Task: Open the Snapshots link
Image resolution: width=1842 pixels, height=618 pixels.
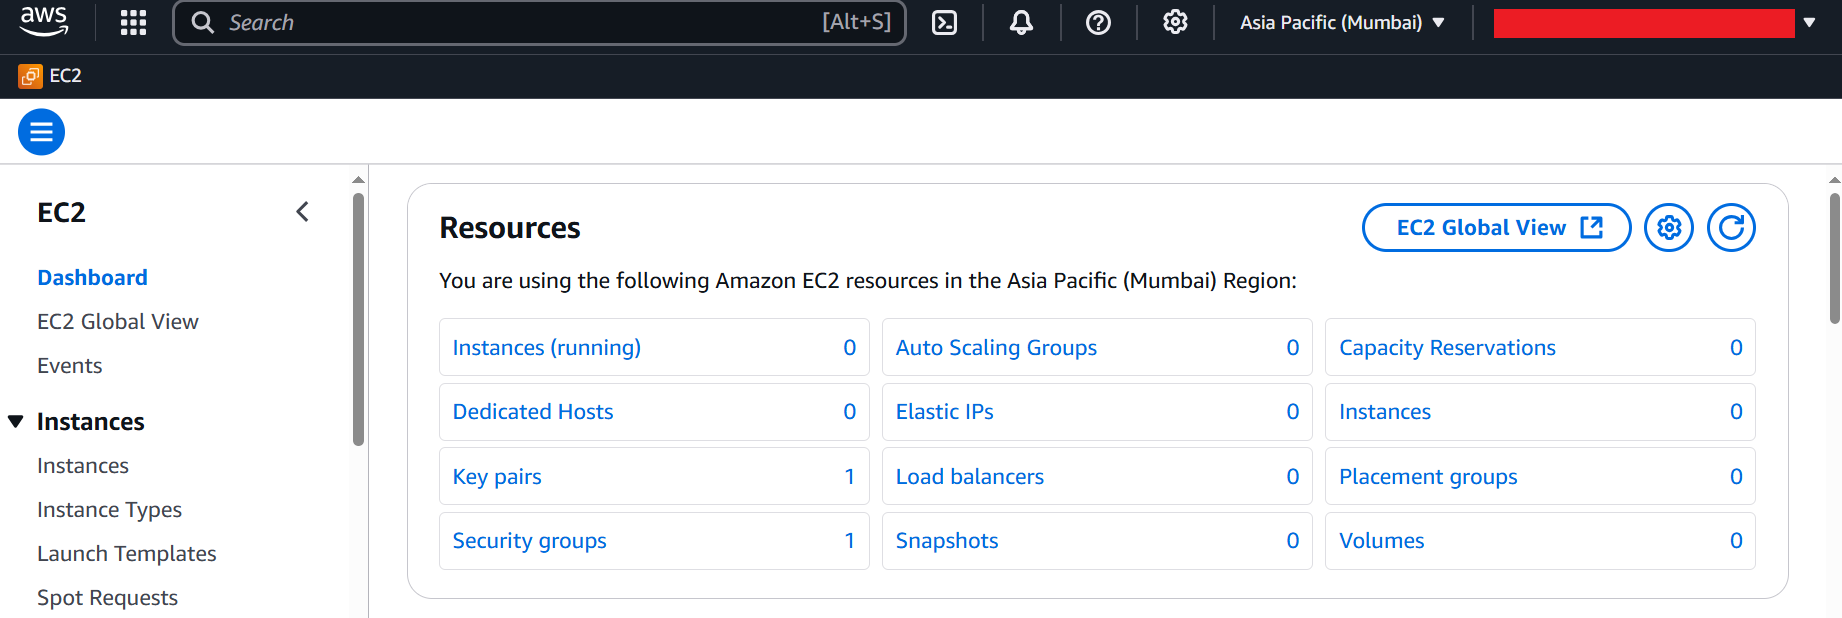Action: 947,541
